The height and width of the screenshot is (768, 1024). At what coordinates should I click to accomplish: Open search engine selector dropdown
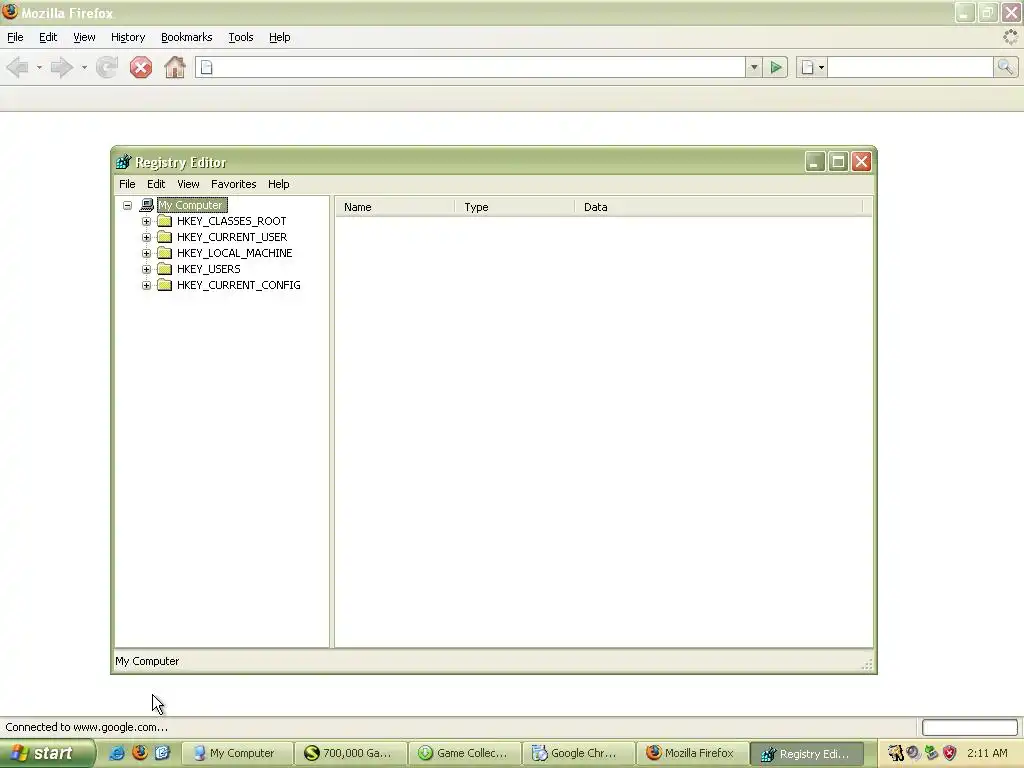click(812, 67)
